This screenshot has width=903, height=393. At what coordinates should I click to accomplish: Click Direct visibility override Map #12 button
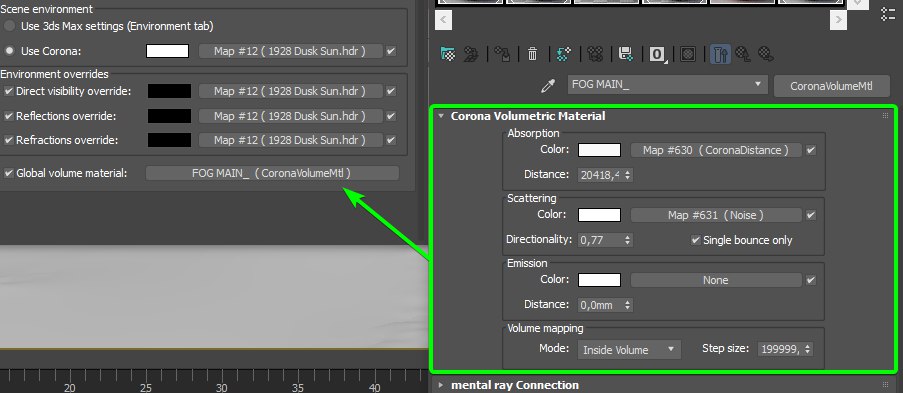pos(290,91)
